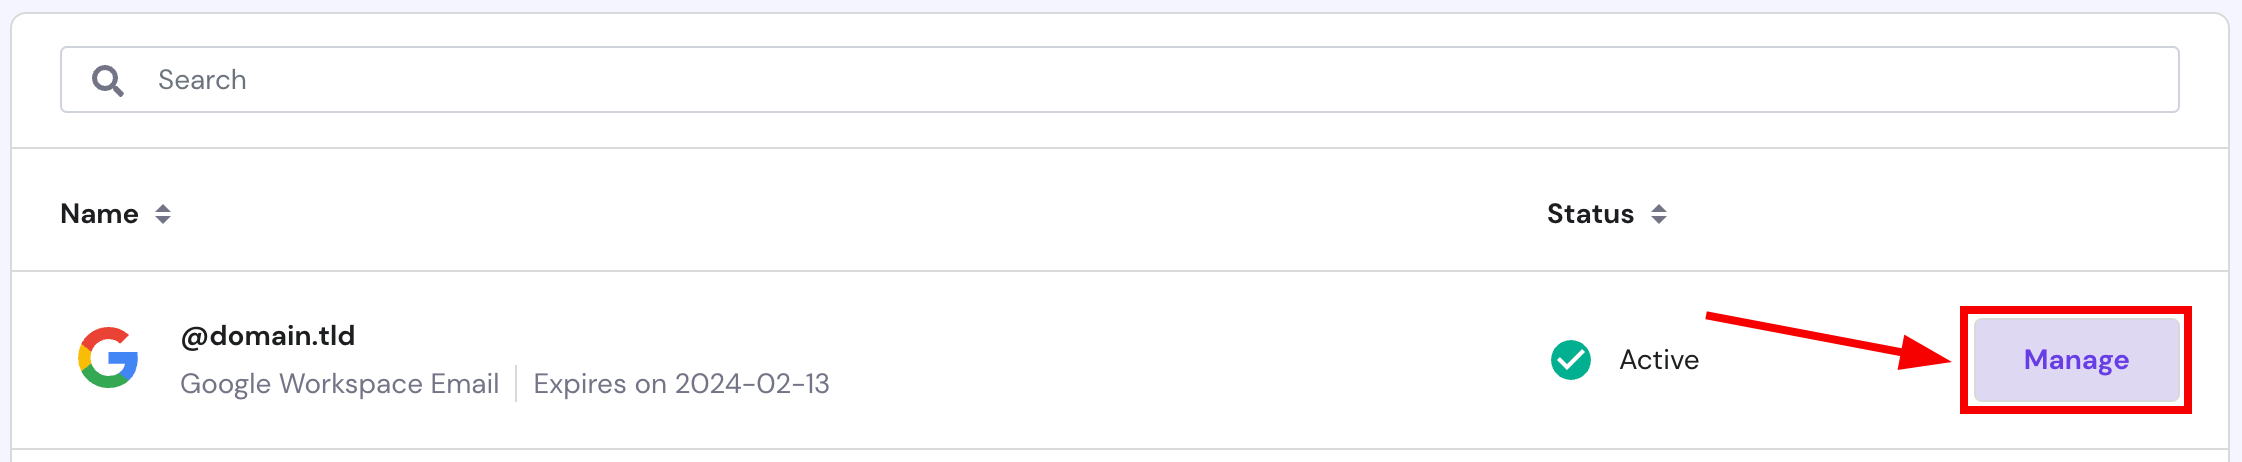Viewport: 2242px width, 462px height.
Task: Click the Active status text
Action: 1659,360
